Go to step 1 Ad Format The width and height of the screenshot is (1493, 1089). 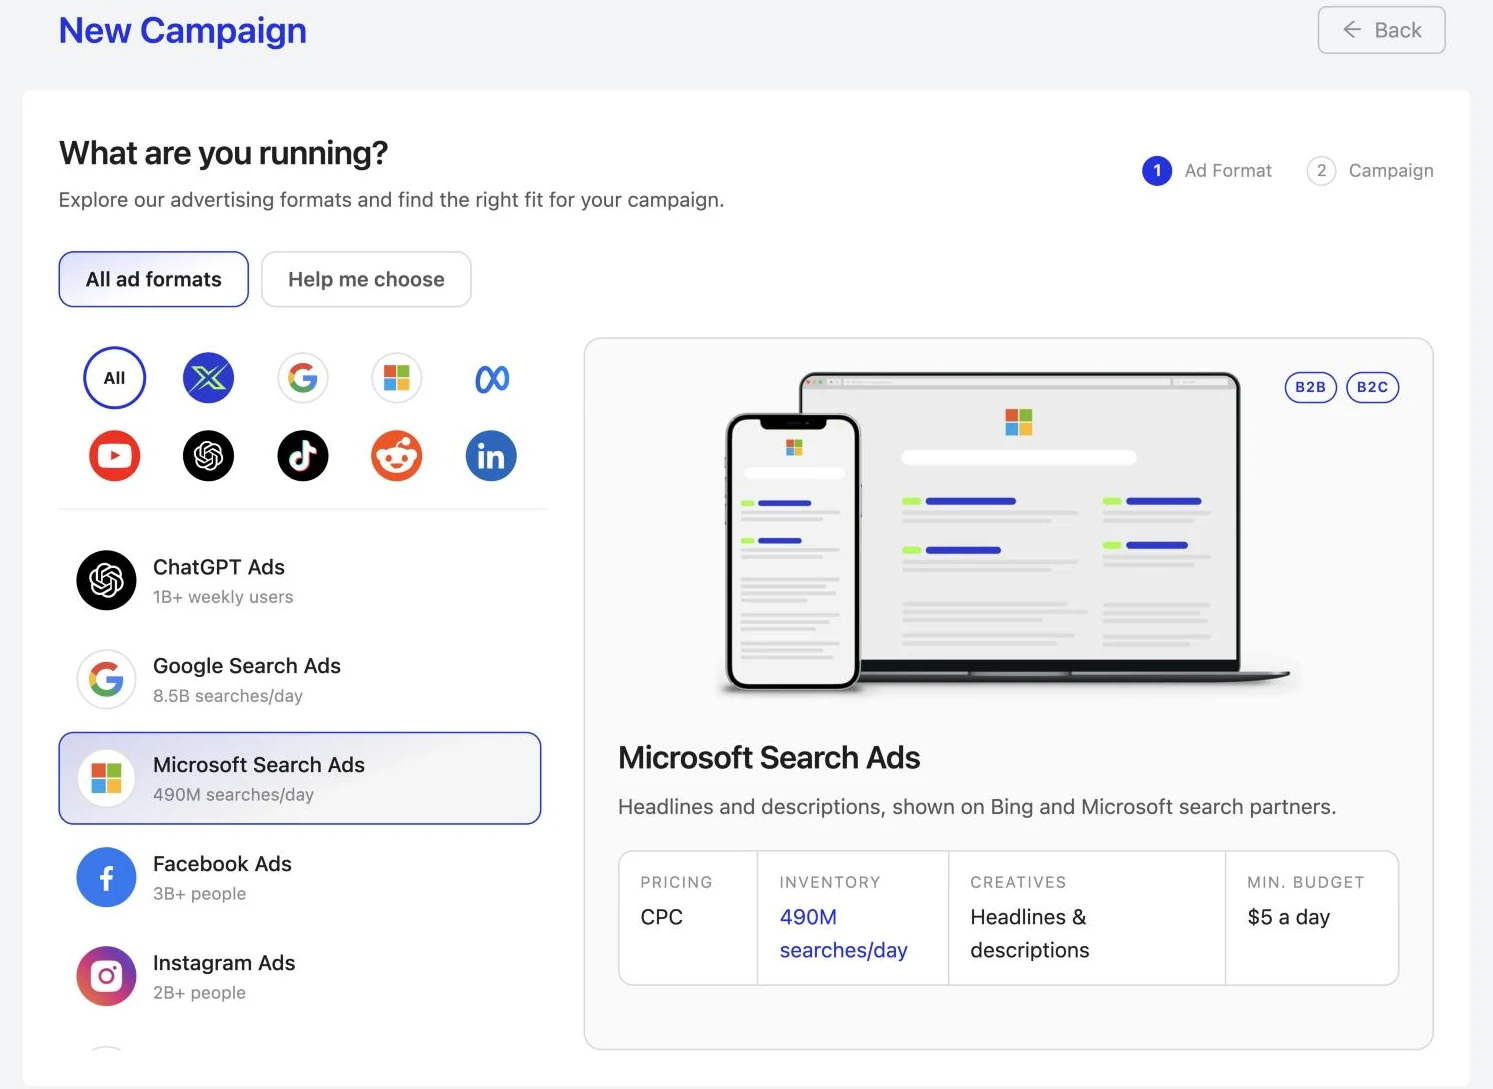[x=1207, y=171]
